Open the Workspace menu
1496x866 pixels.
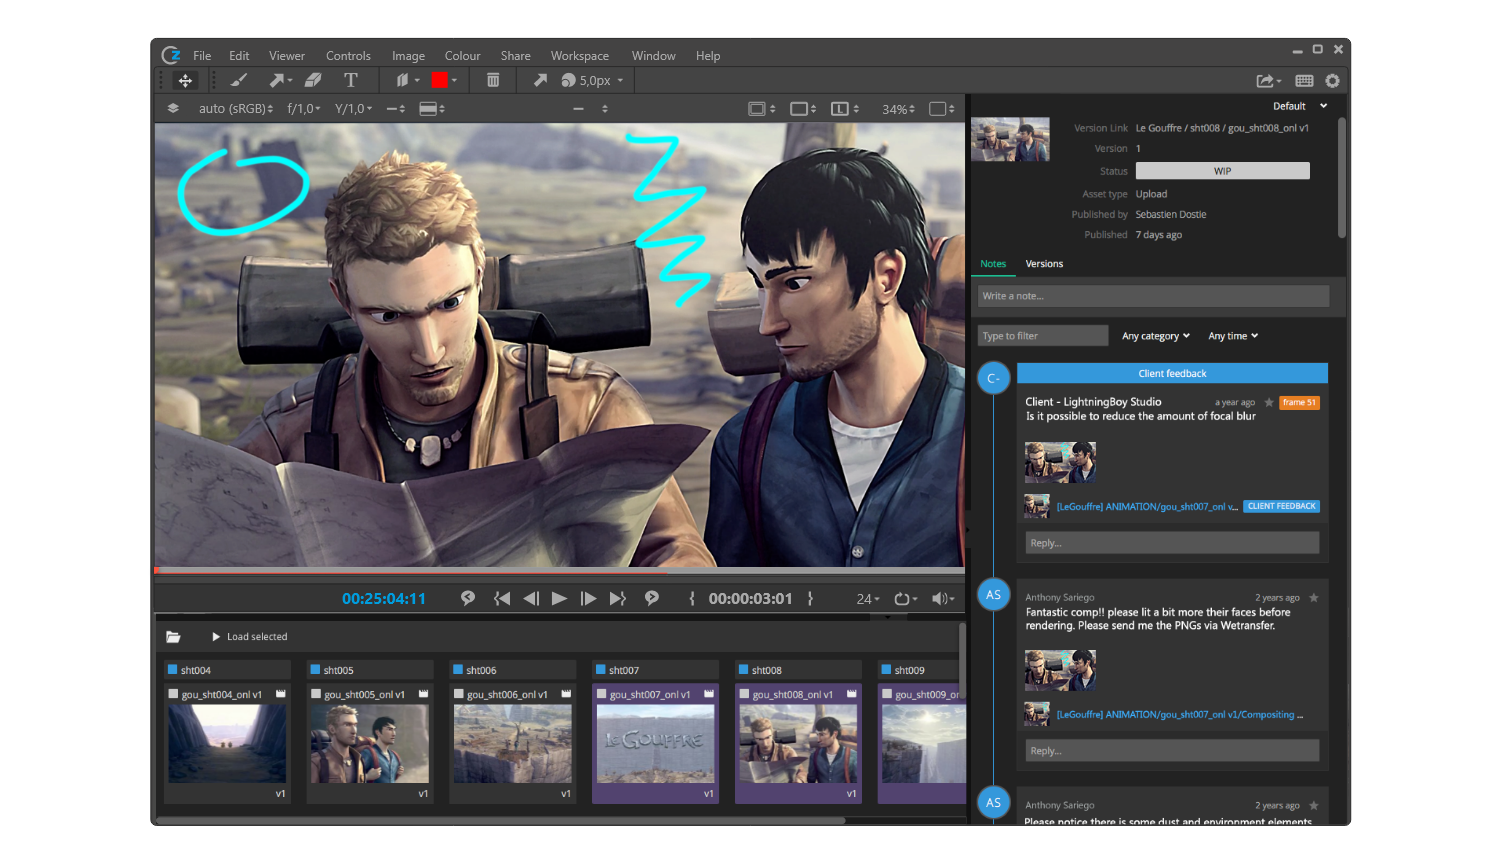(x=580, y=56)
